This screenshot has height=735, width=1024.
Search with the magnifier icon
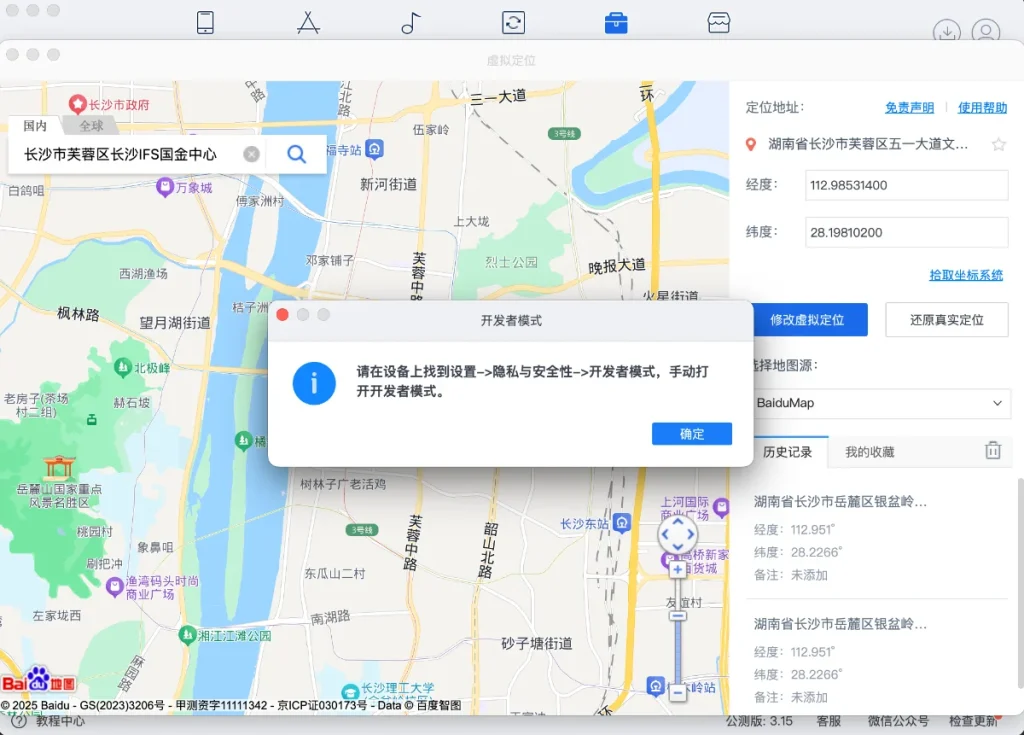(296, 154)
